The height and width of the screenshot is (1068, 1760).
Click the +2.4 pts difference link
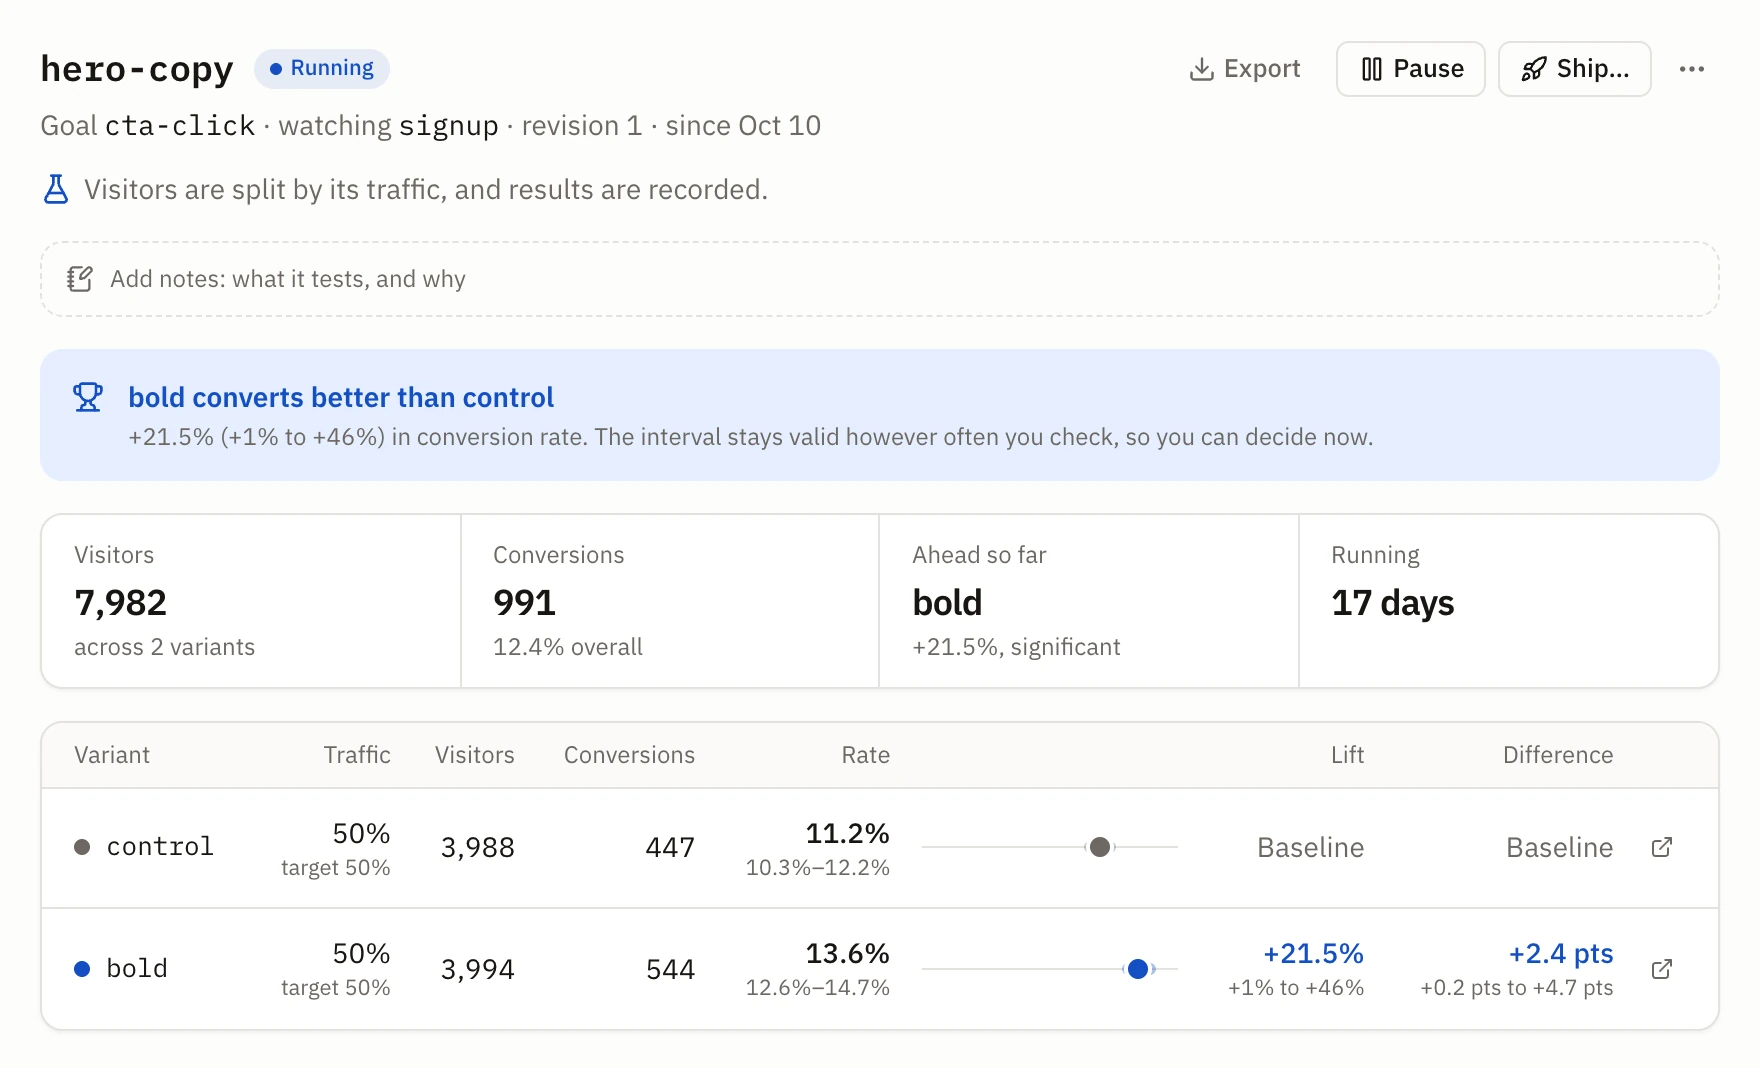(x=1561, y=954)
